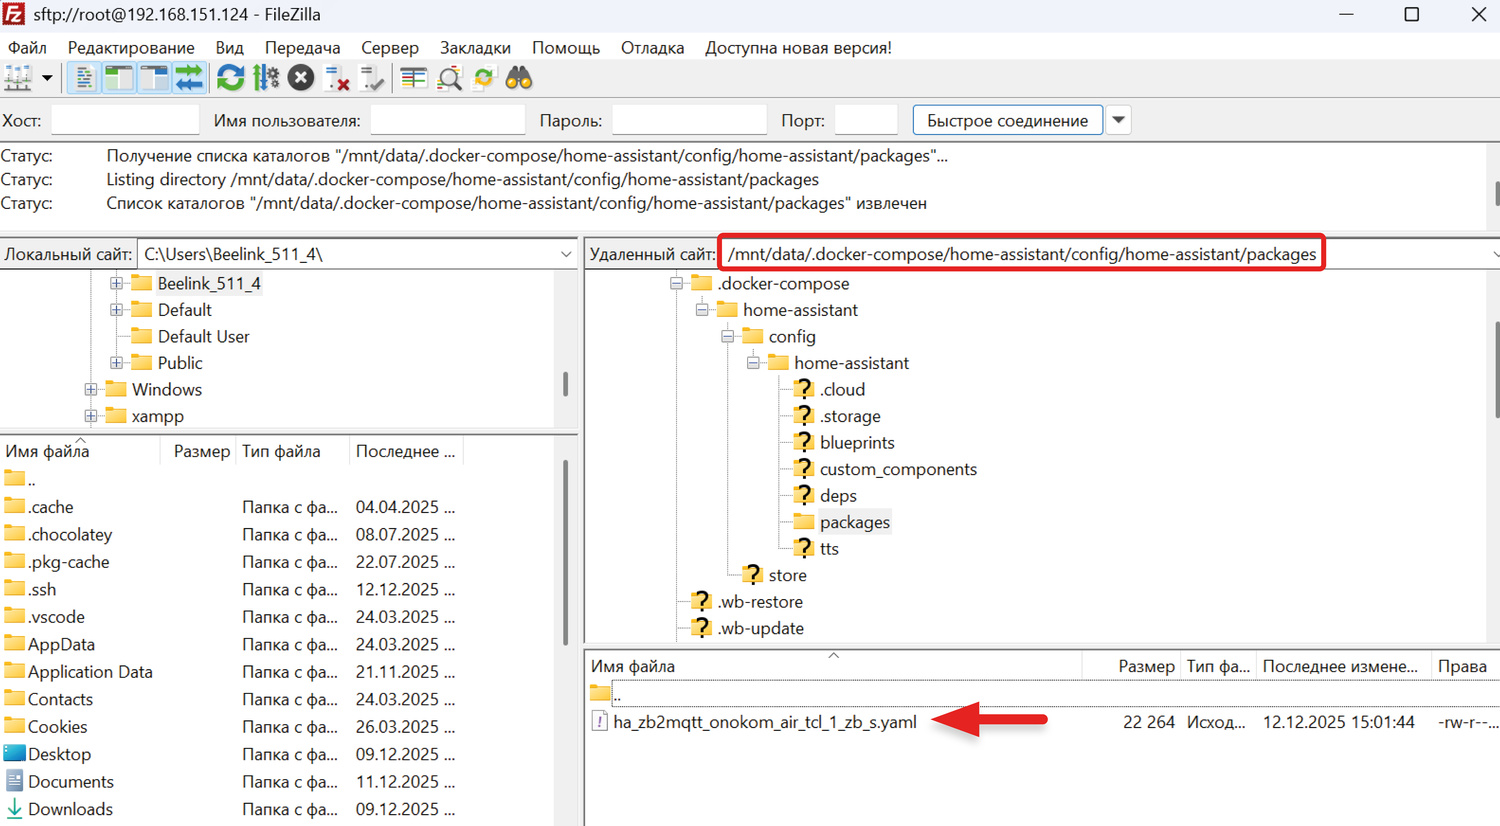Expand the xampp local folder

(91, 416)
